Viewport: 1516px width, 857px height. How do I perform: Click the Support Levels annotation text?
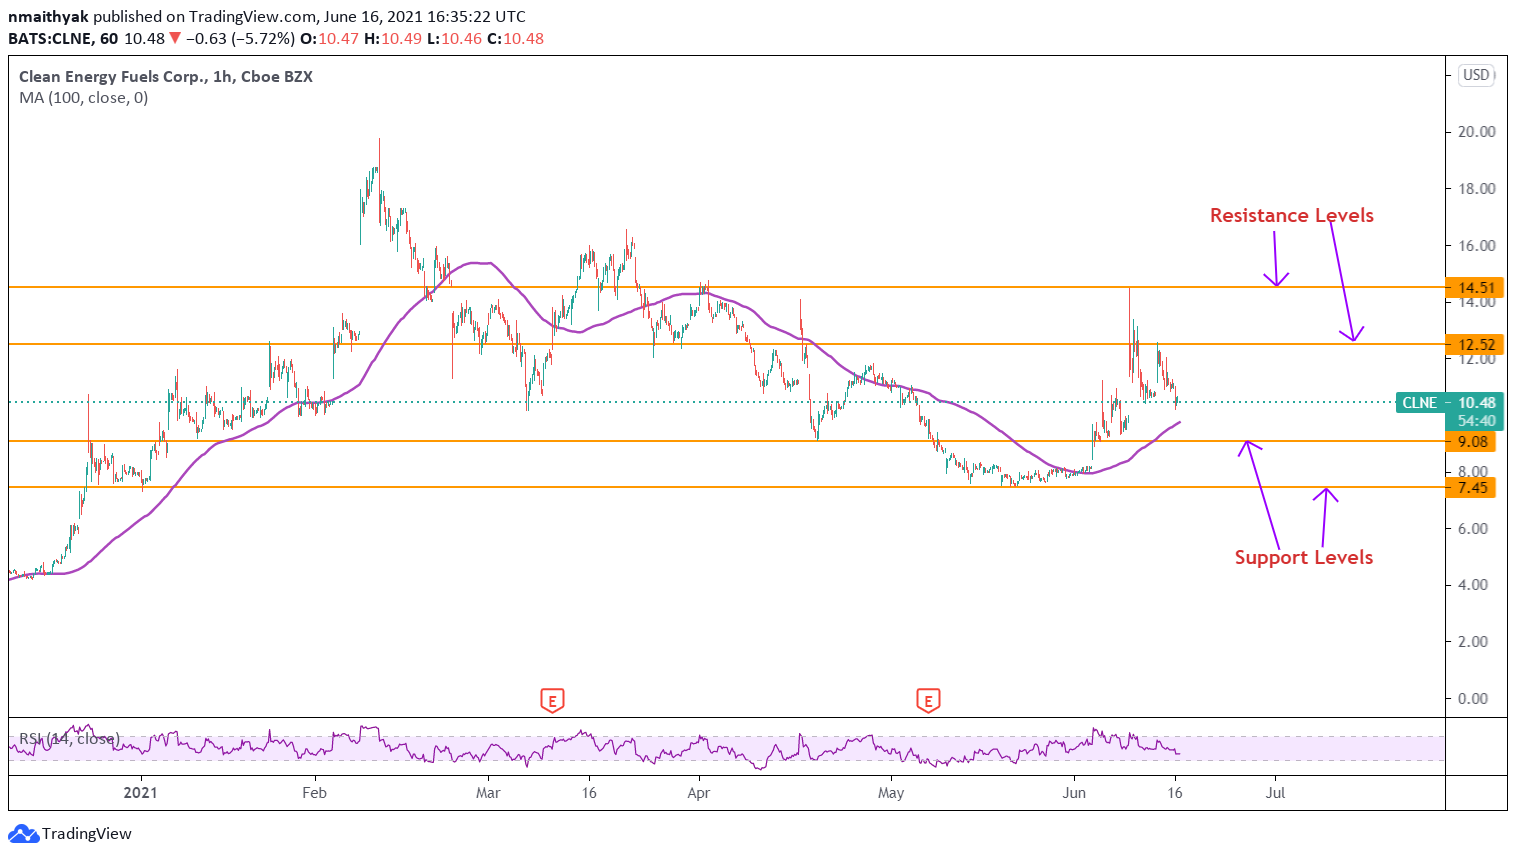pos(1304,557)
